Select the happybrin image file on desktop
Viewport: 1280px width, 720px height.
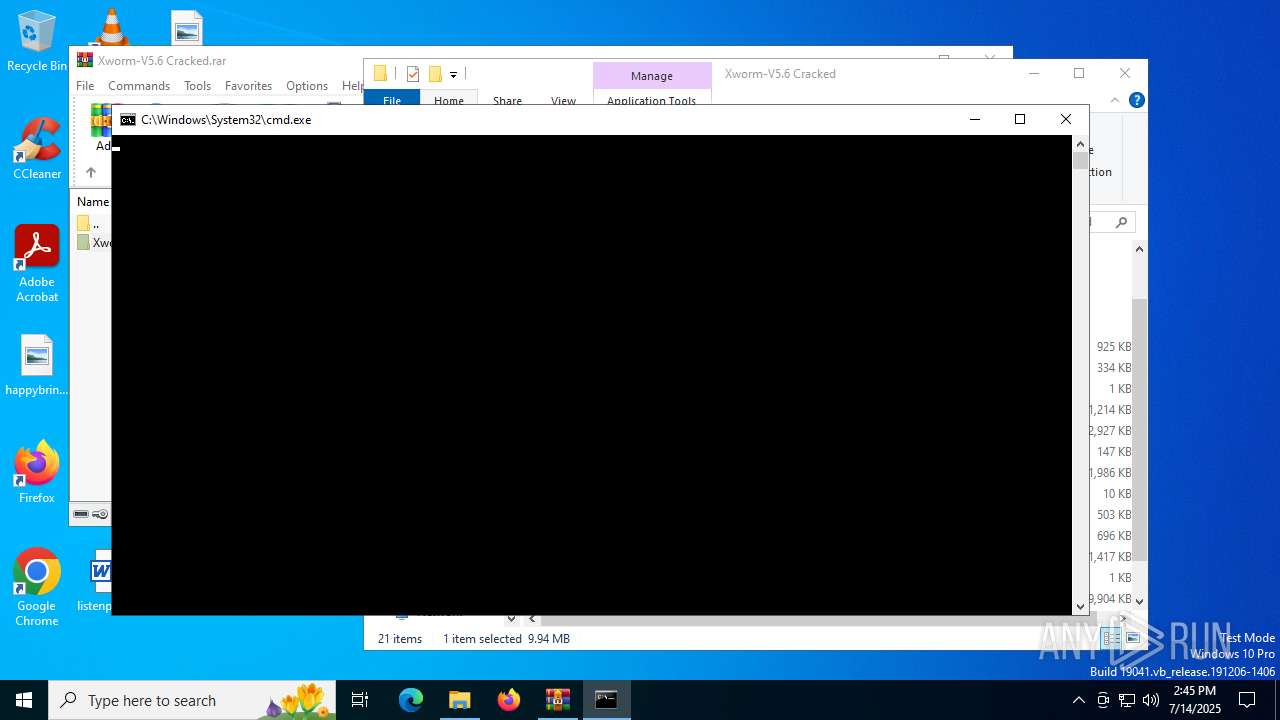coord(37,365)
